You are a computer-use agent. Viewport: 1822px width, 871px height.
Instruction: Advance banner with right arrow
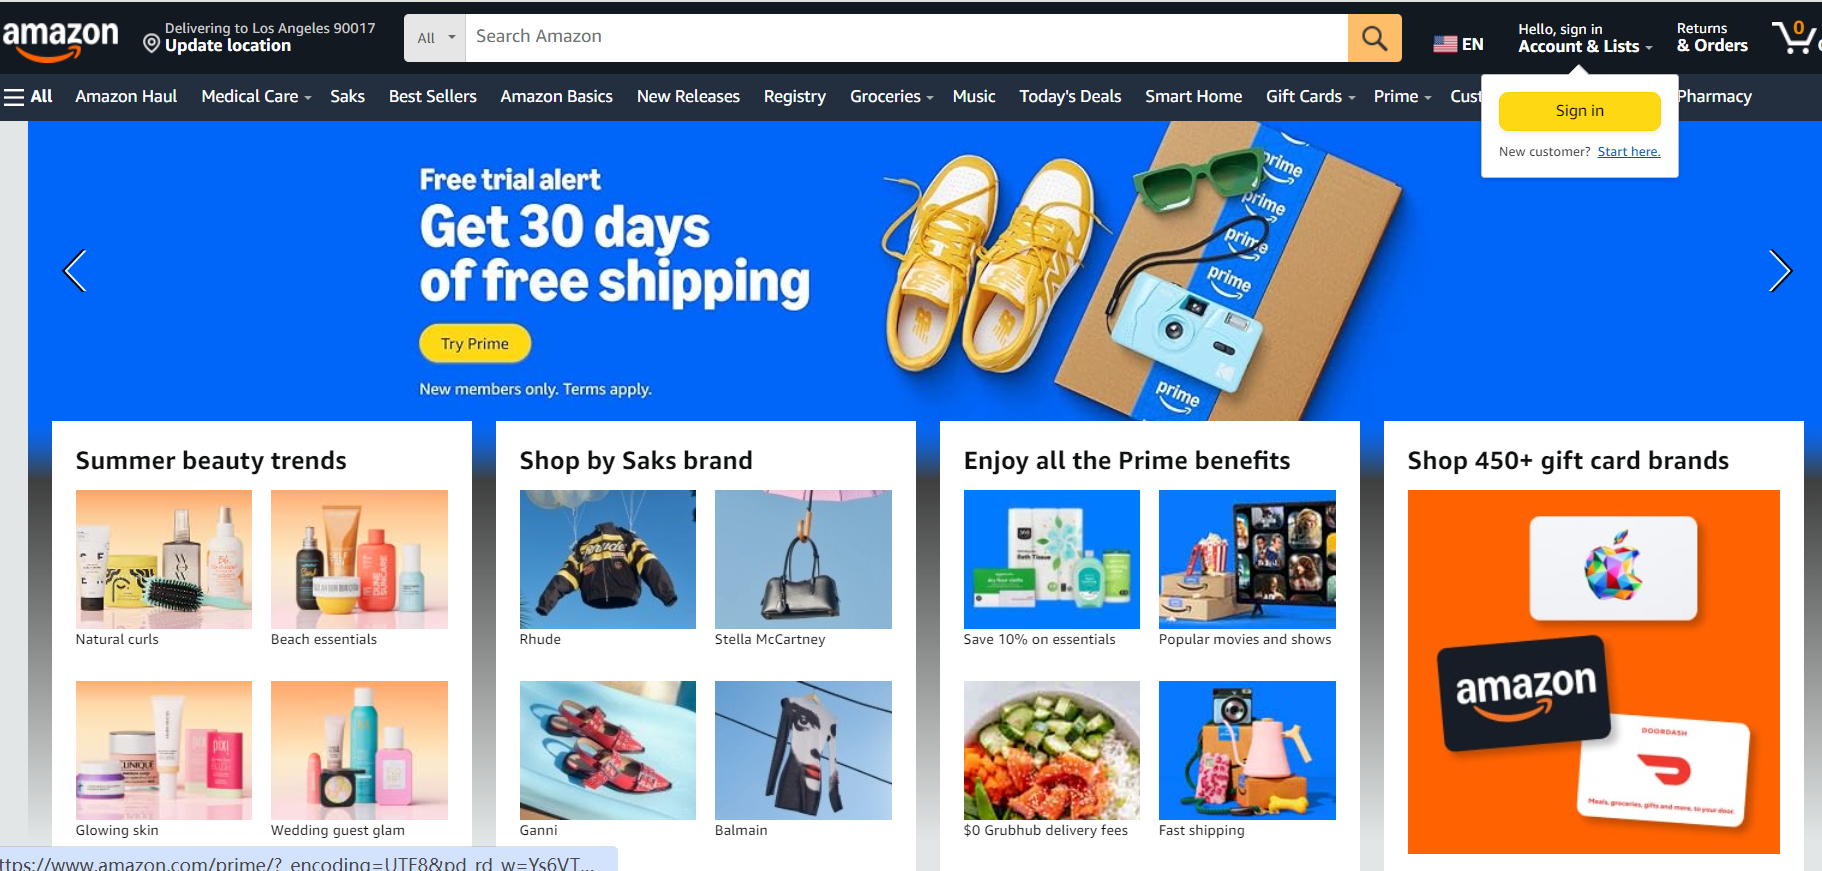tap(1780, 270)
